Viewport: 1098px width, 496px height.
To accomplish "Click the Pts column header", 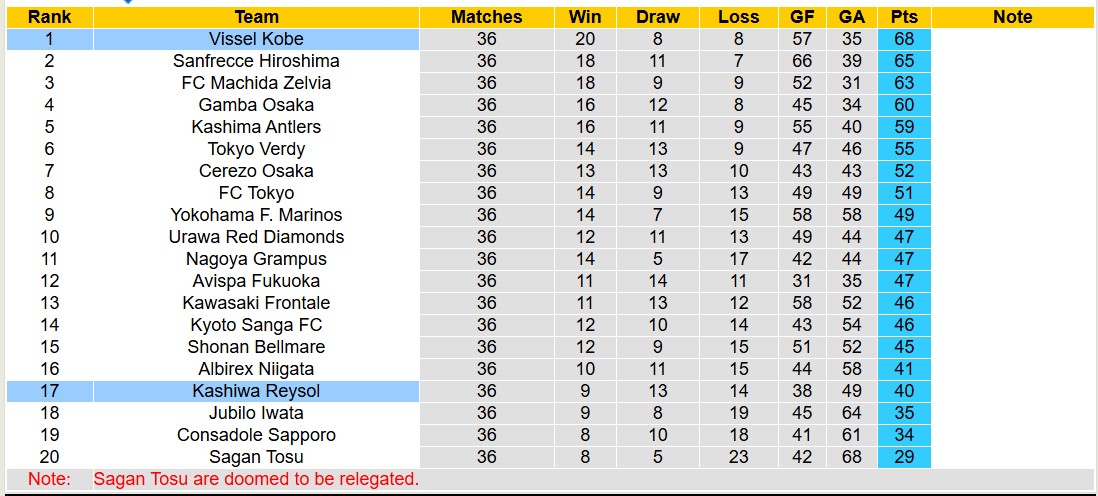I will pyautogui.click(x=904, y=17).
